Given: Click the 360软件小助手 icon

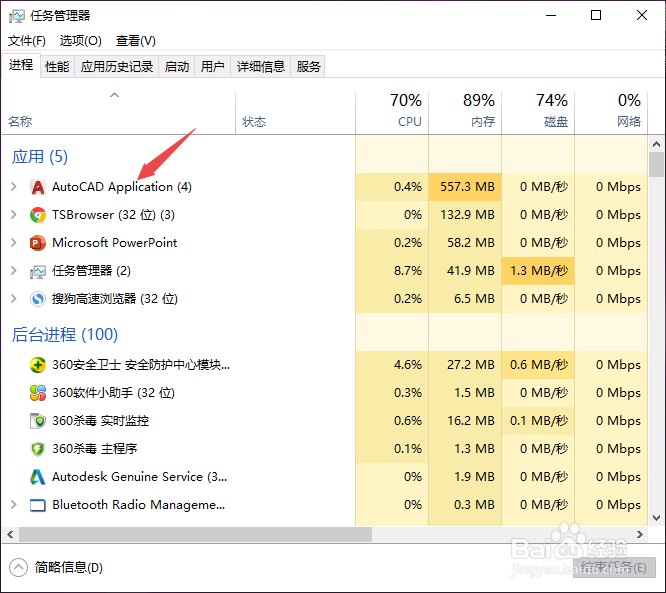Looking at the screenshot, I should 38,393.
